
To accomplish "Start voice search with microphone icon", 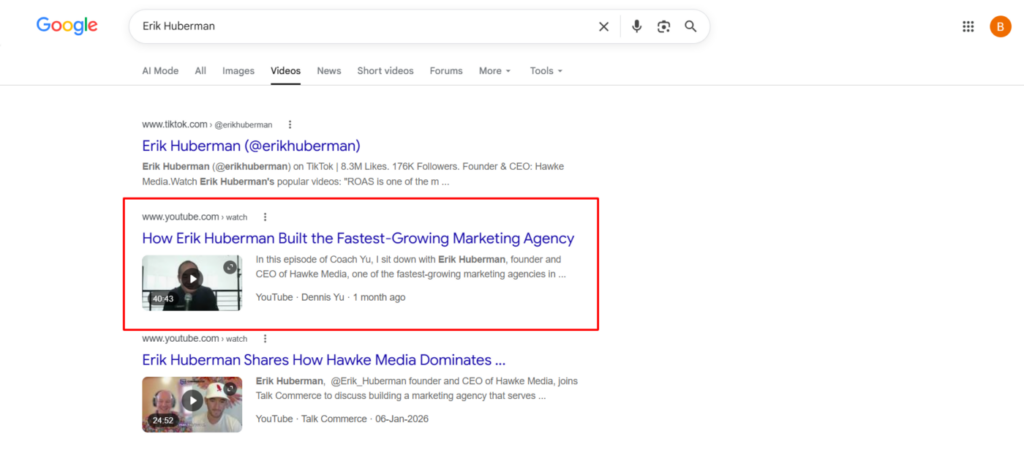I will (x=637, y=27).
